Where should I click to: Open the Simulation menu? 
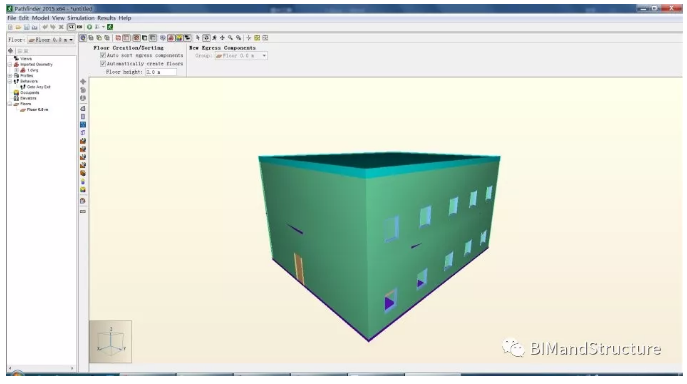point(81,18)
